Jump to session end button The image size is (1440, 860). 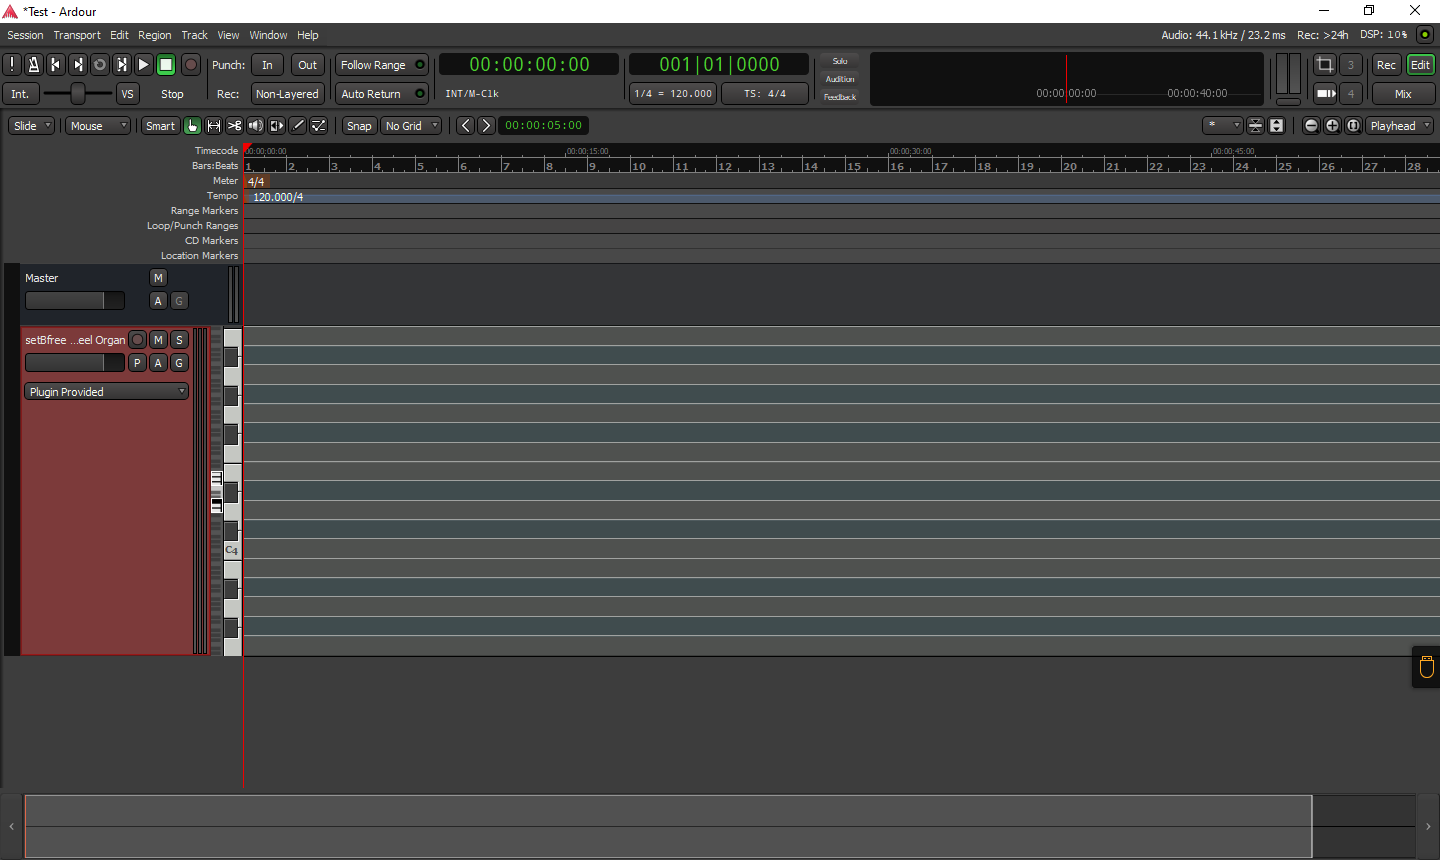click(x=78, y=65)
